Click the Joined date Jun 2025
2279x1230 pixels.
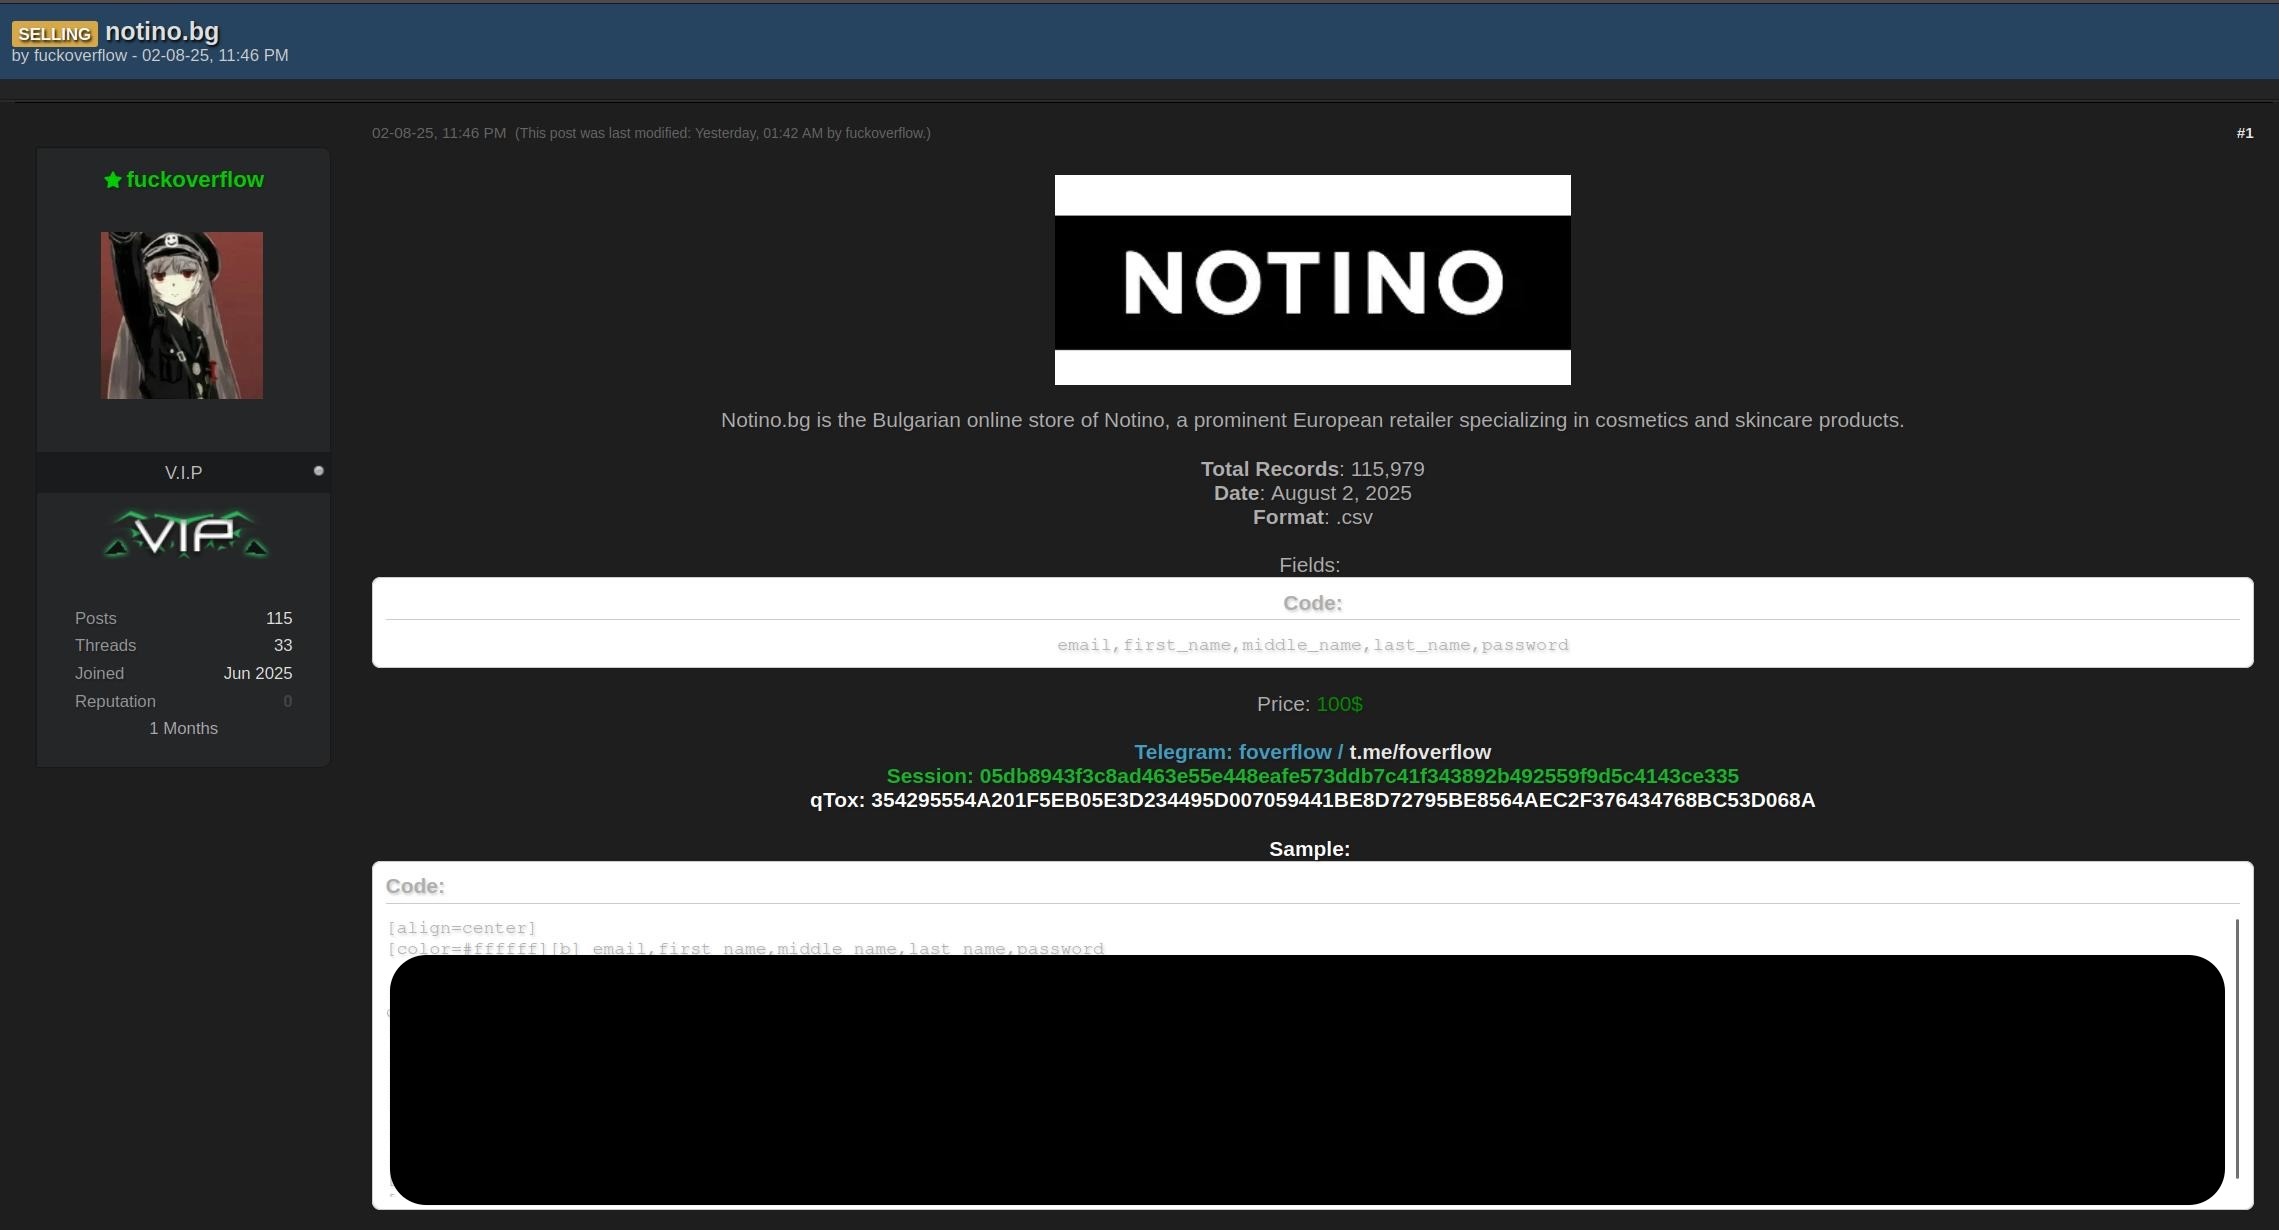click(258, 673)
